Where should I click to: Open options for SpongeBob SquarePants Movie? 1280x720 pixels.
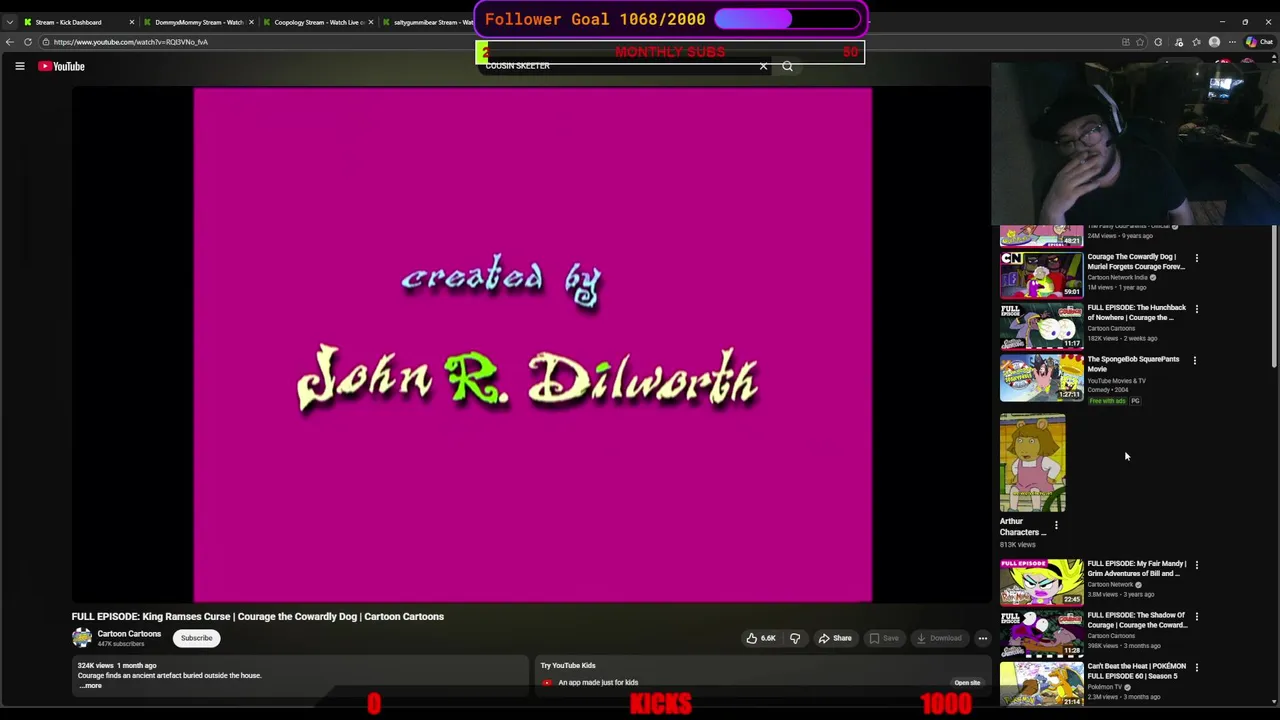coord(1196,360)
